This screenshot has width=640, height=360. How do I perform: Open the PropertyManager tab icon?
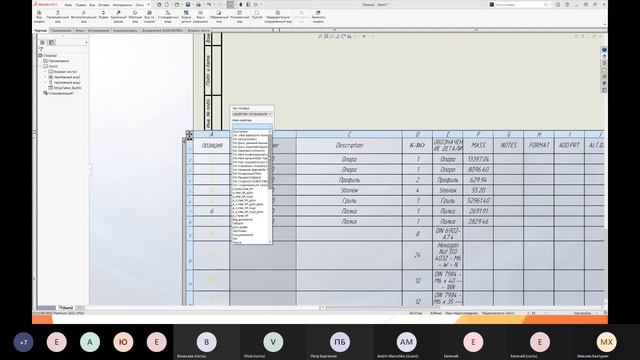51,42
